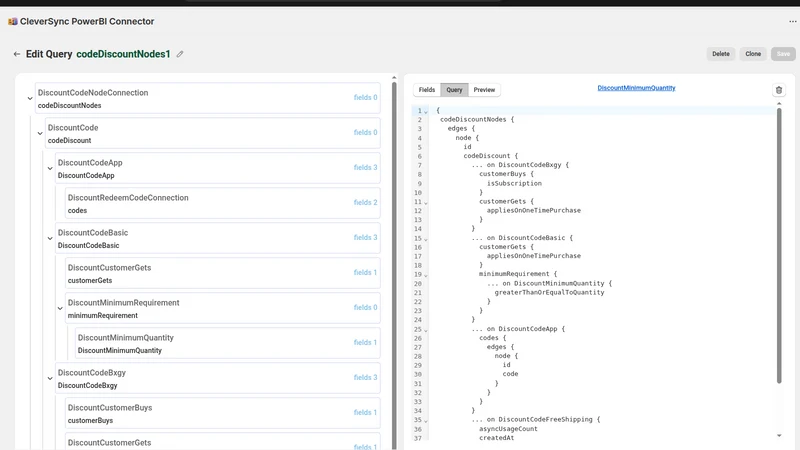
Task: Click the back arrow beside Edit Query
Action: point(17,54)
